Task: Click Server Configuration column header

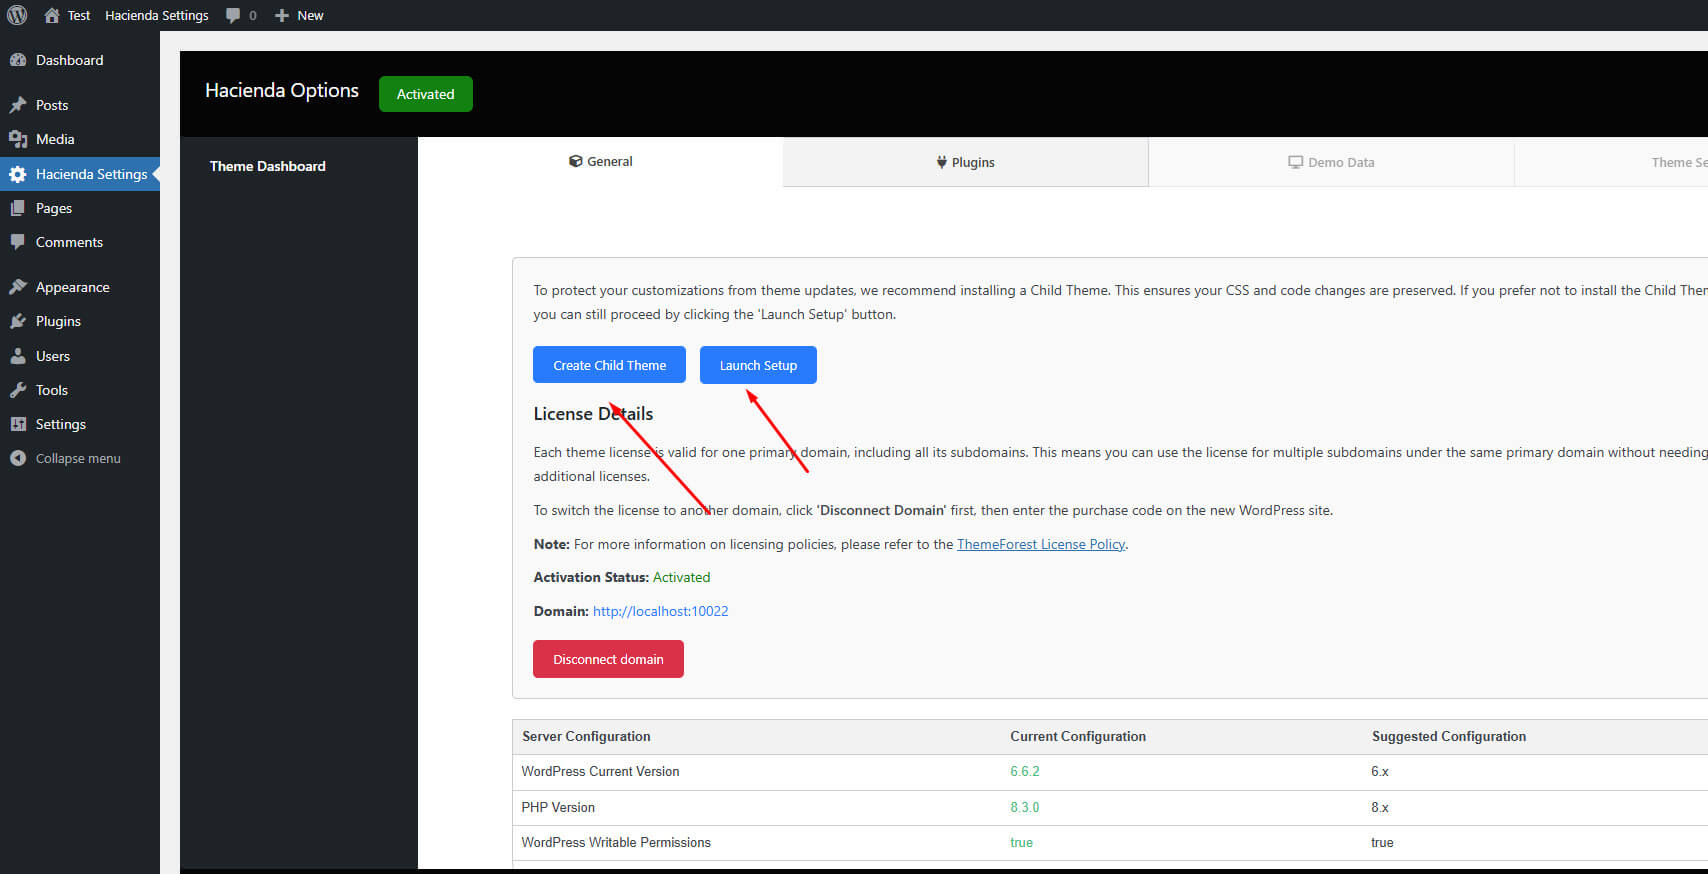Action: (586, 736)
